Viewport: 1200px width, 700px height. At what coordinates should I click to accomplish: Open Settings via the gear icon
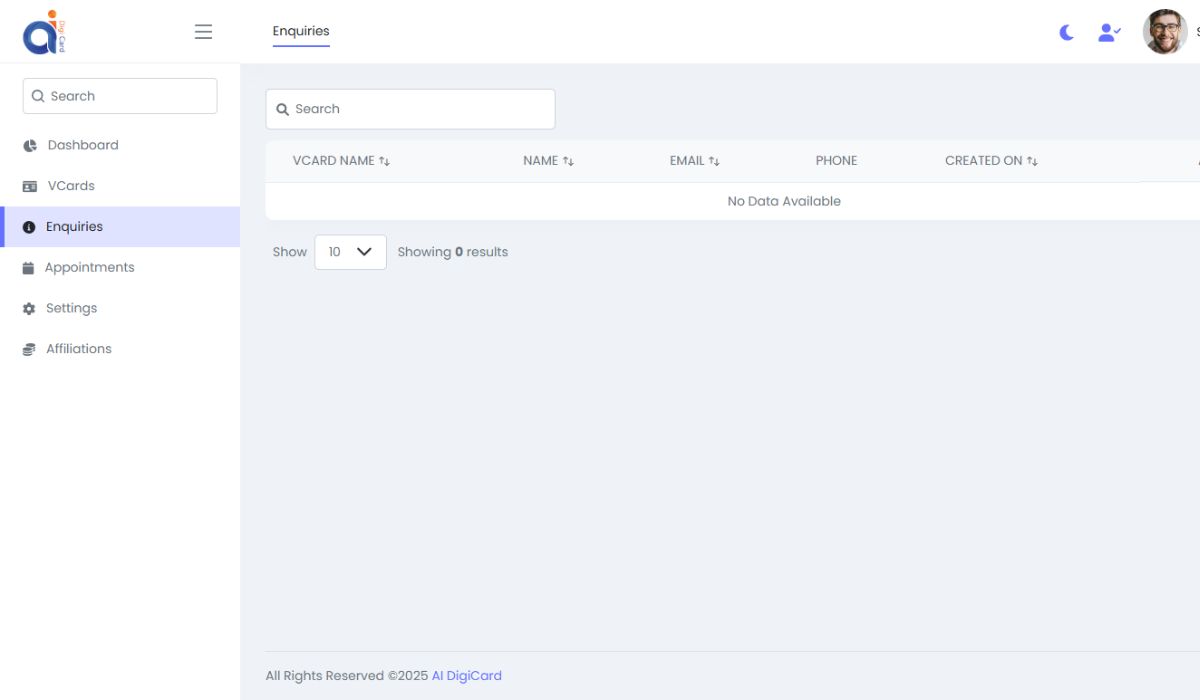pyautogui.click(x=29, y=308)
